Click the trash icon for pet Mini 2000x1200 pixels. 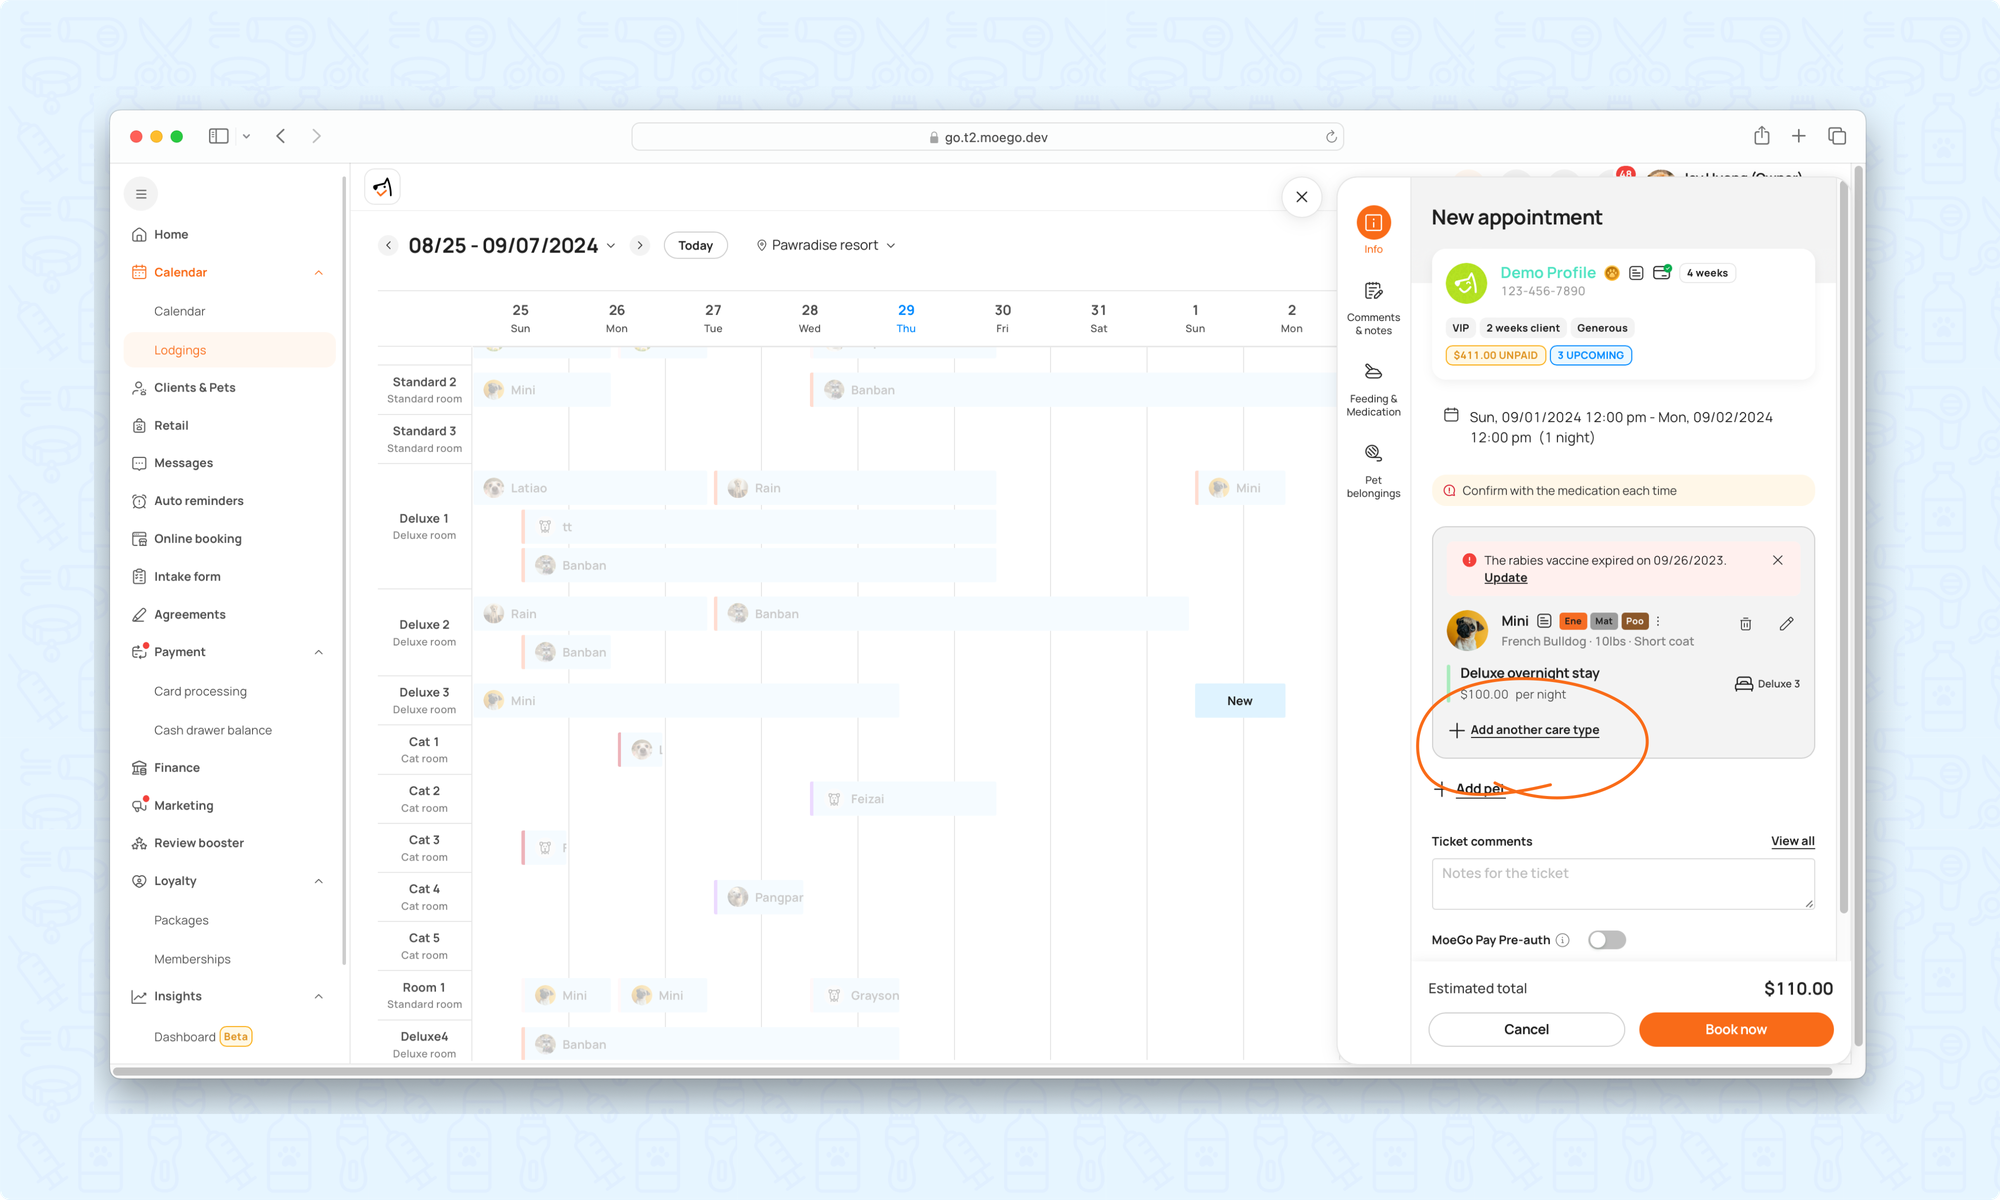click(x=1745, y=624)
